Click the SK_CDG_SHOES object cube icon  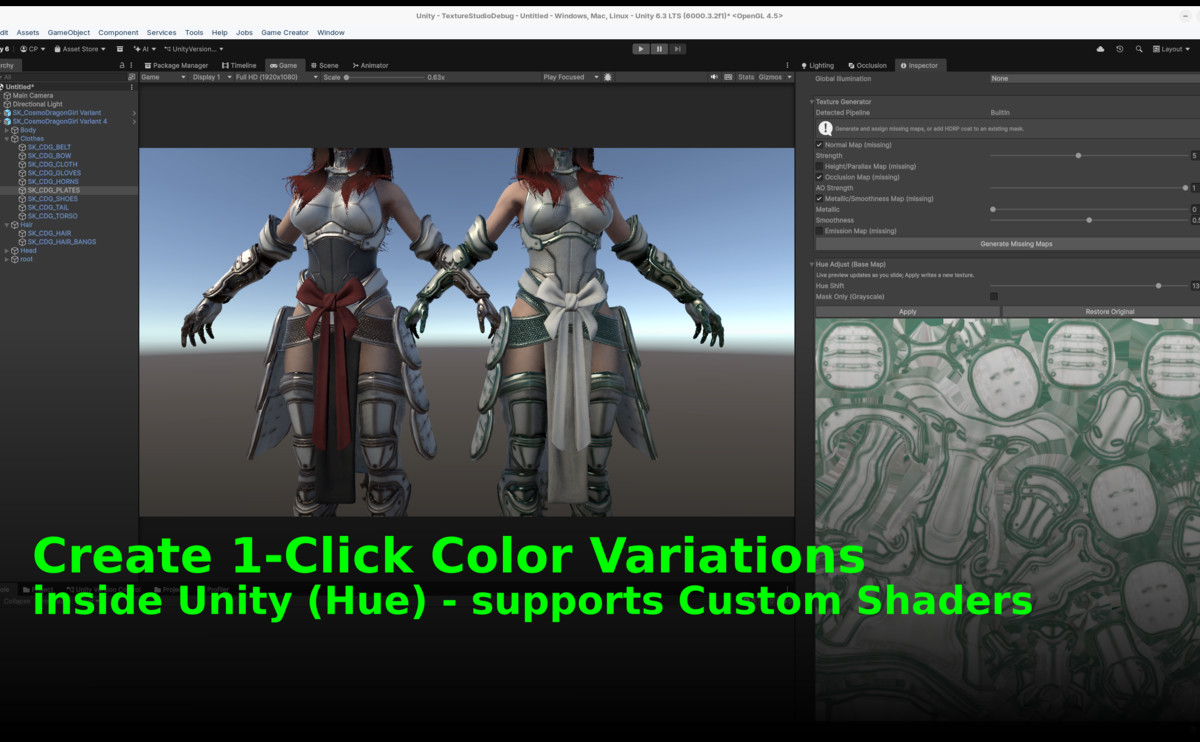pos(22,198)
